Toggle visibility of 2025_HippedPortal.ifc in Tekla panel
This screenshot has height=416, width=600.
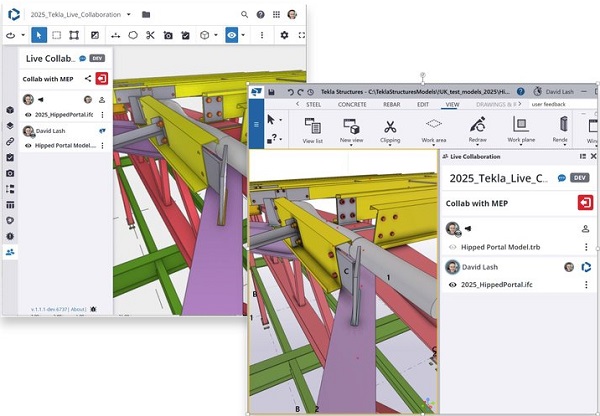453,285
